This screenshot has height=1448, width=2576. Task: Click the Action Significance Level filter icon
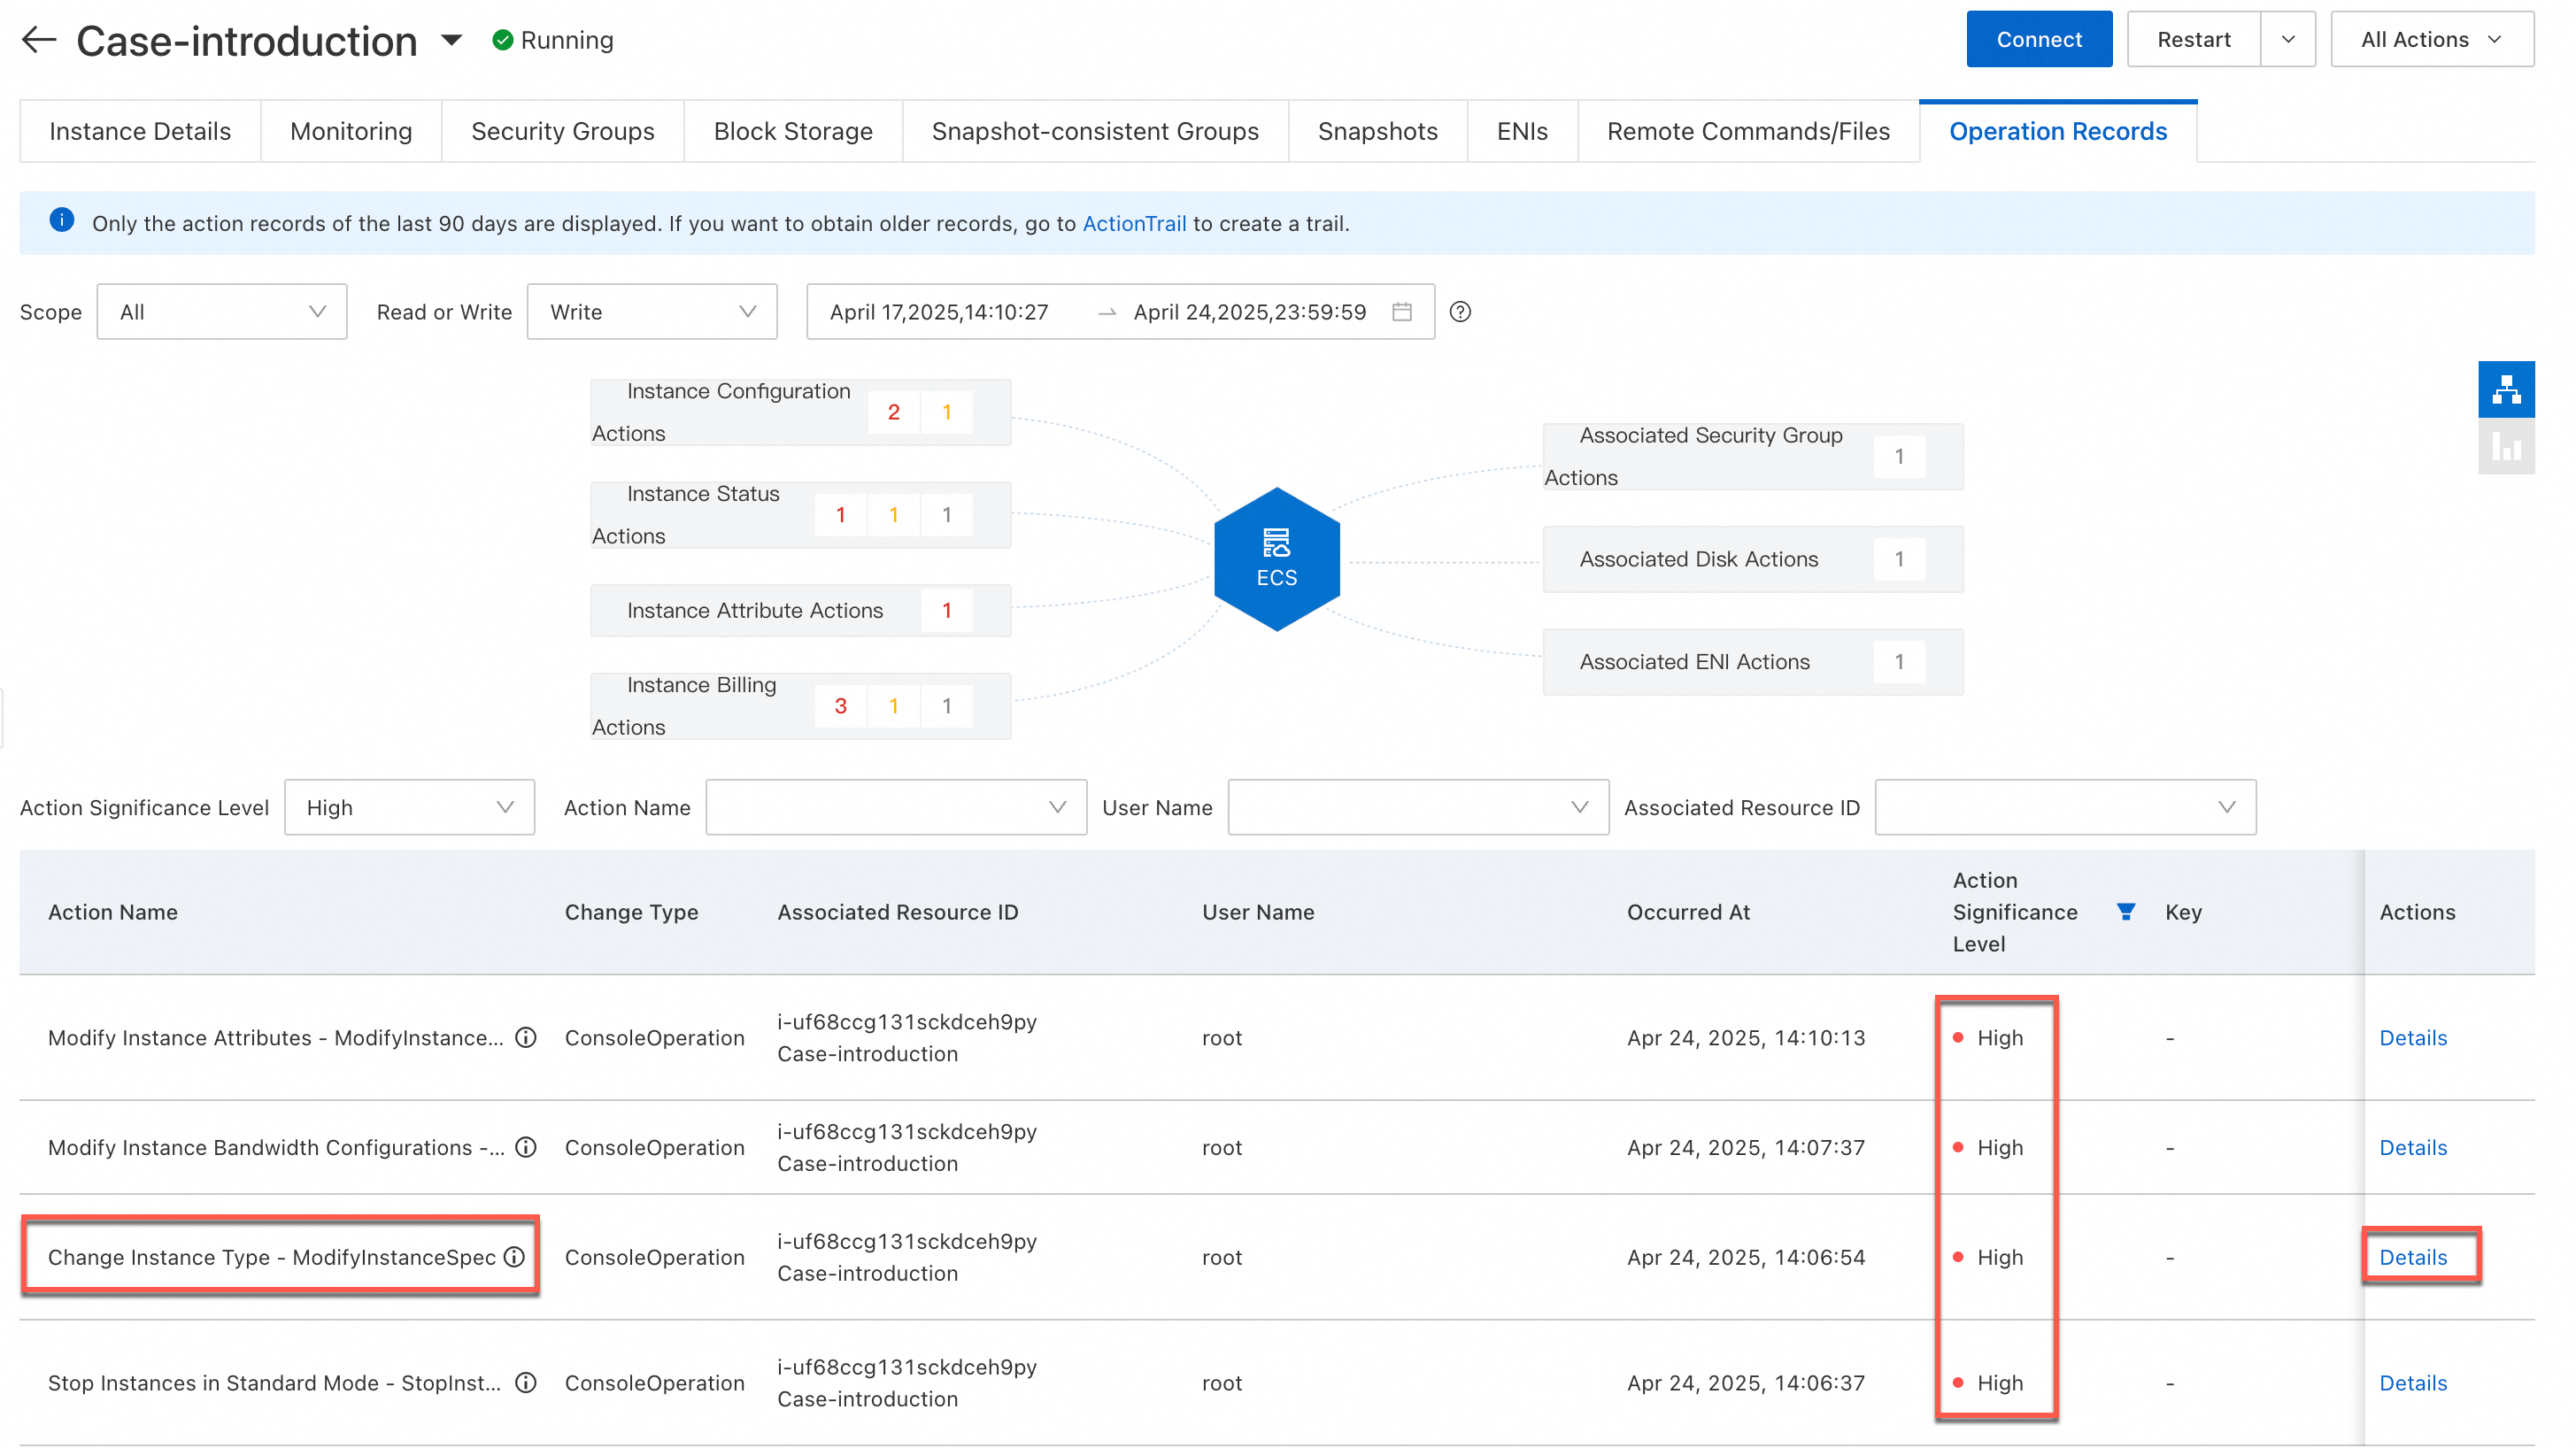tap(2125, 911)
